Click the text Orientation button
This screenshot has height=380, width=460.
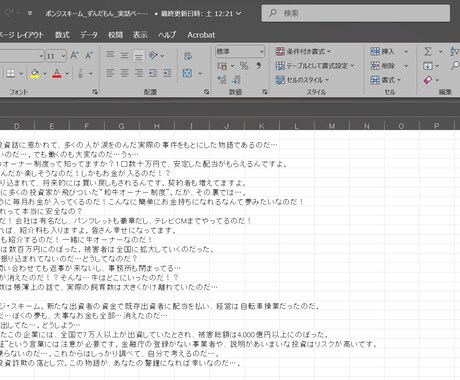tap(153, 55)
